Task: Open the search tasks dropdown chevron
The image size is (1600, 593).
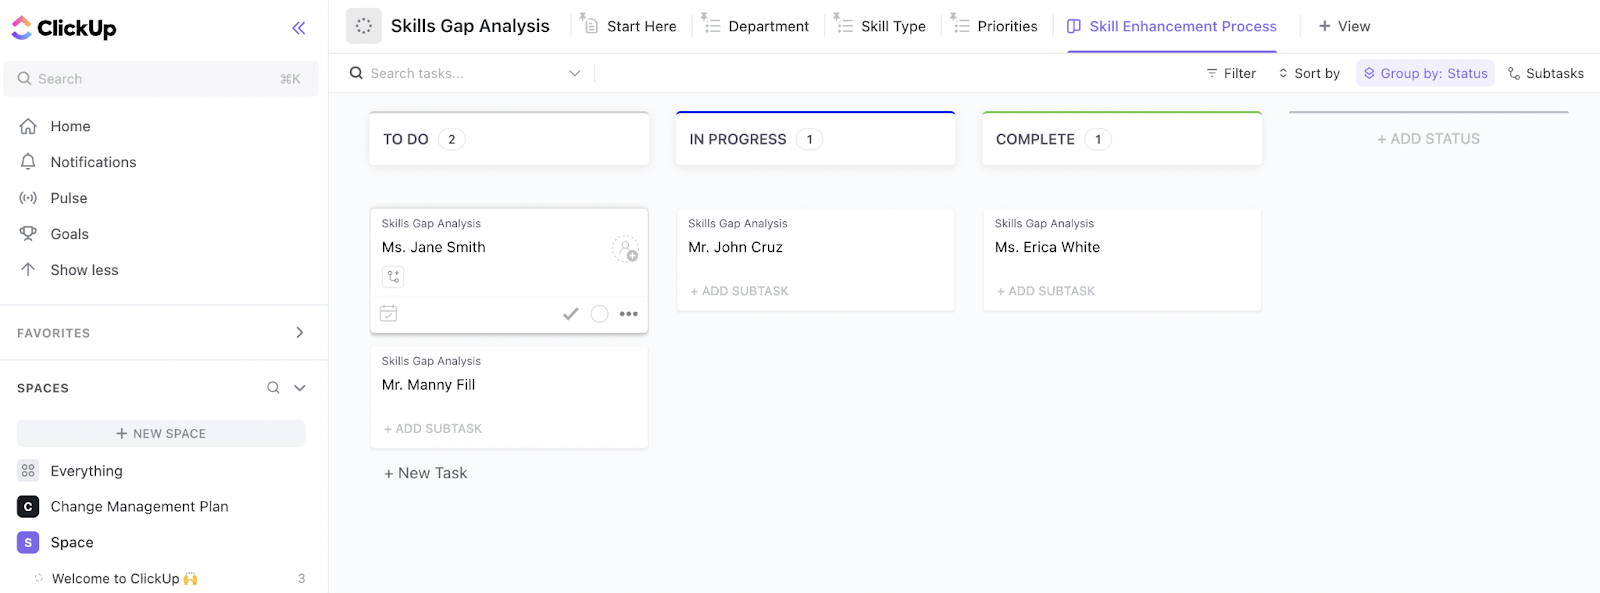Action: 575,73
